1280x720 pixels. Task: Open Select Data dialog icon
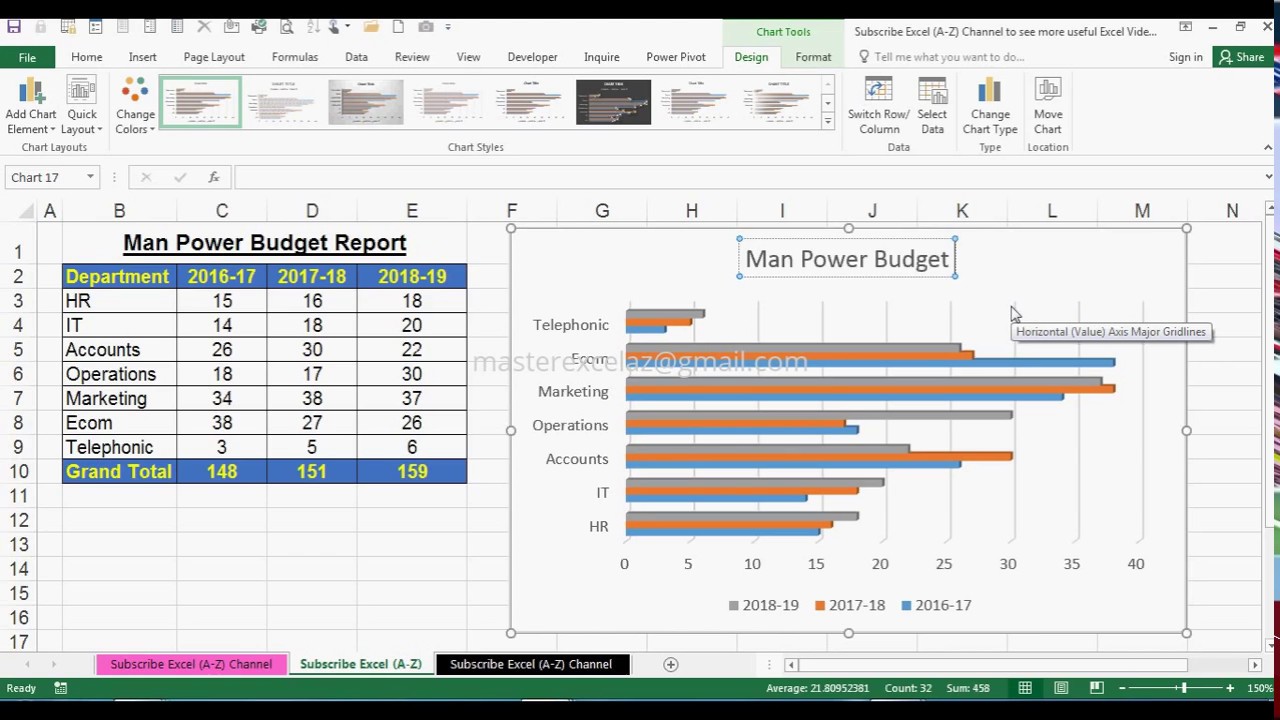[932, 92]
